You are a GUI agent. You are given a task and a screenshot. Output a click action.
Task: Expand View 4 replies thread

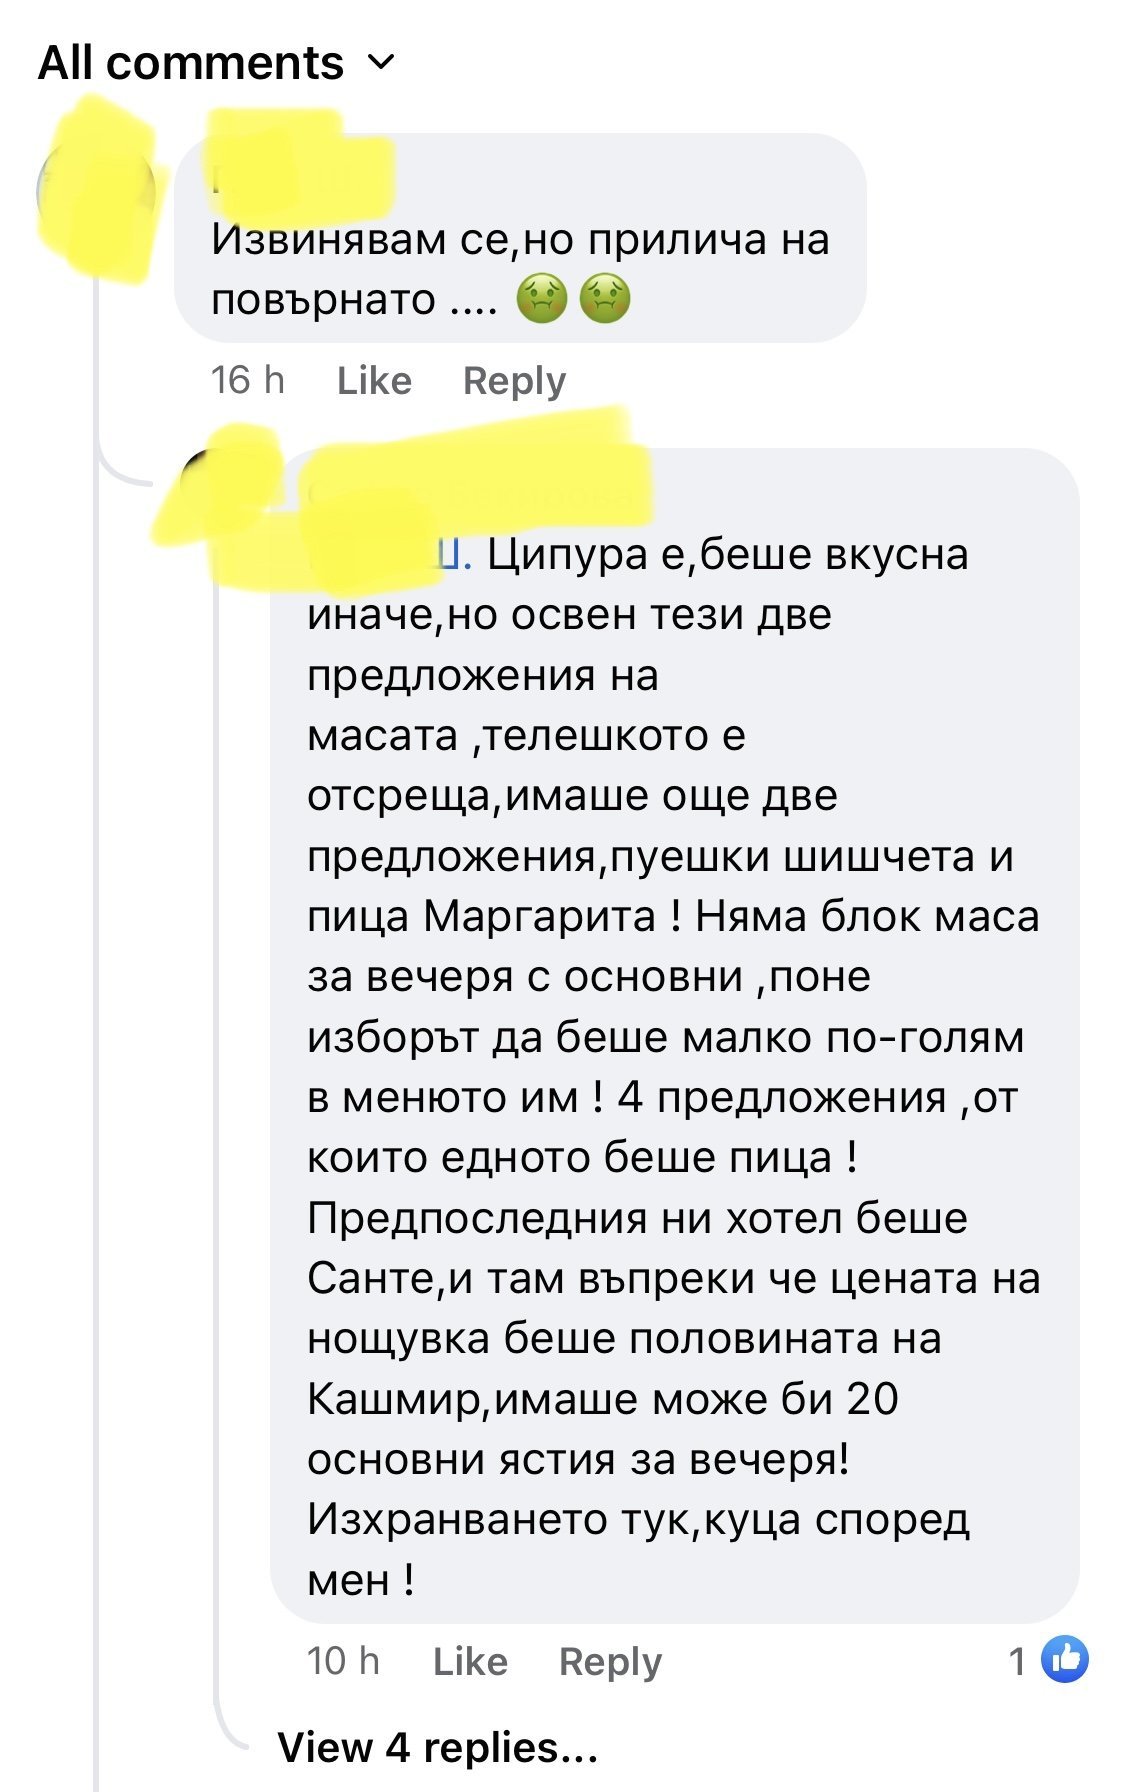tap(437, 1747)
